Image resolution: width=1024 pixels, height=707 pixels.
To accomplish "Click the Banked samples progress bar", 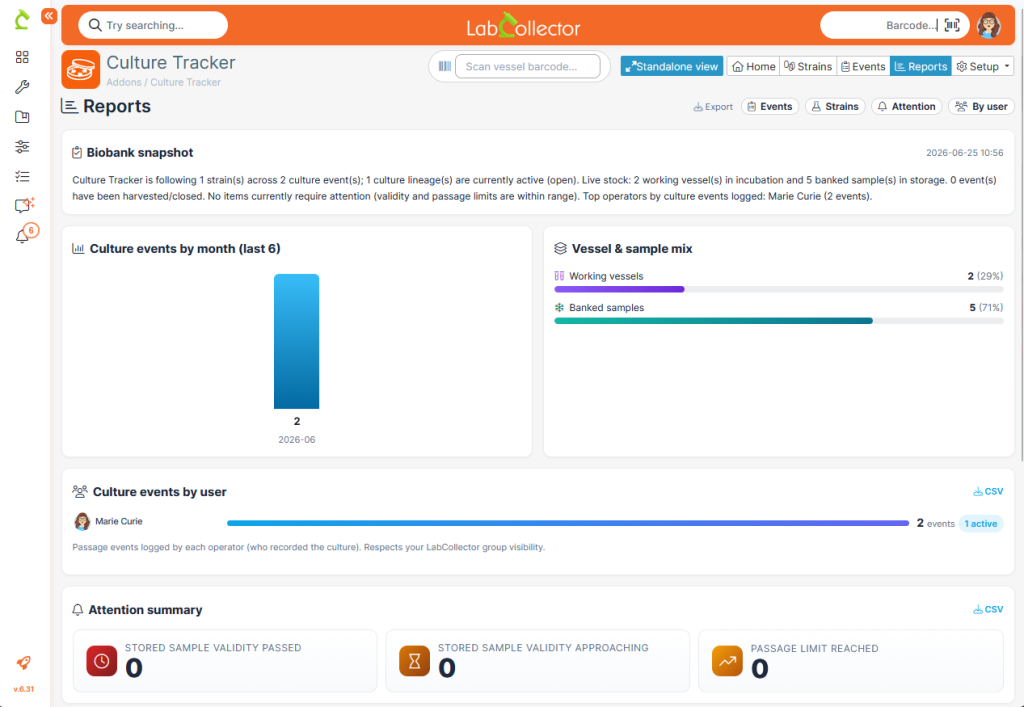I will pos(778,321).
